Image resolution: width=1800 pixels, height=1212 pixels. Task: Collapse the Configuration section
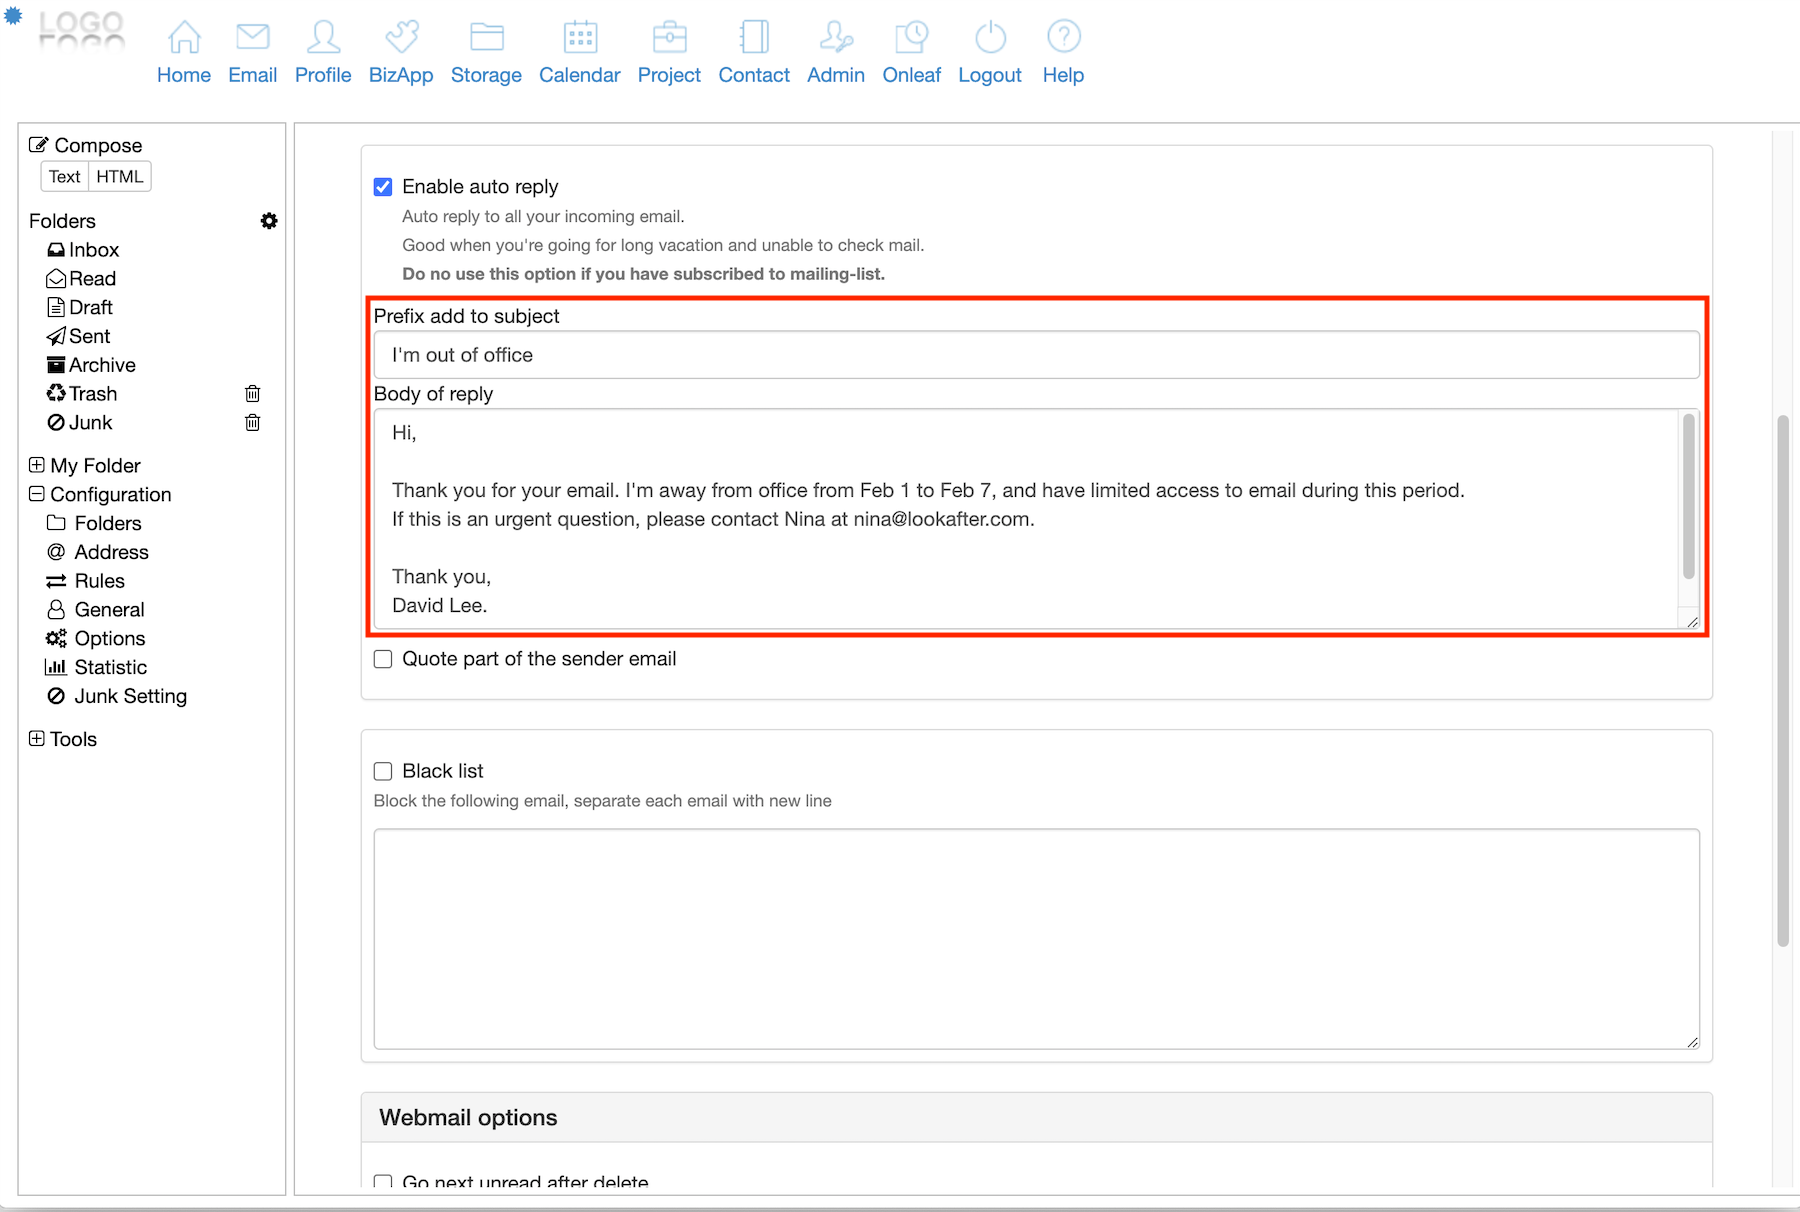[x=37, y=494]
